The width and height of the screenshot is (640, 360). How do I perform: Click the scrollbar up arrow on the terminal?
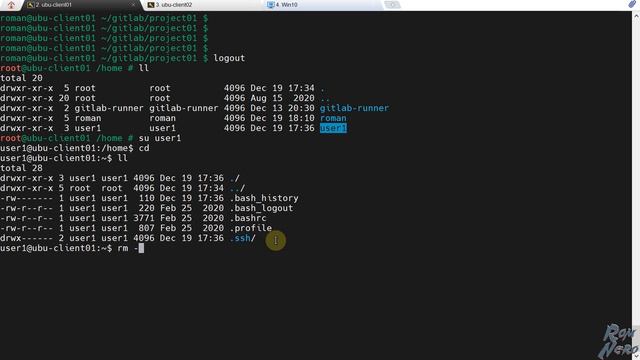coord(636,16)
